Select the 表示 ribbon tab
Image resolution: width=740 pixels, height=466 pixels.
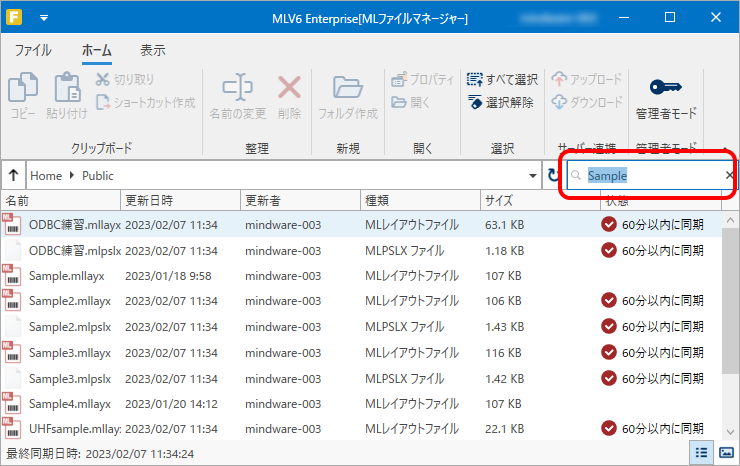152,50
